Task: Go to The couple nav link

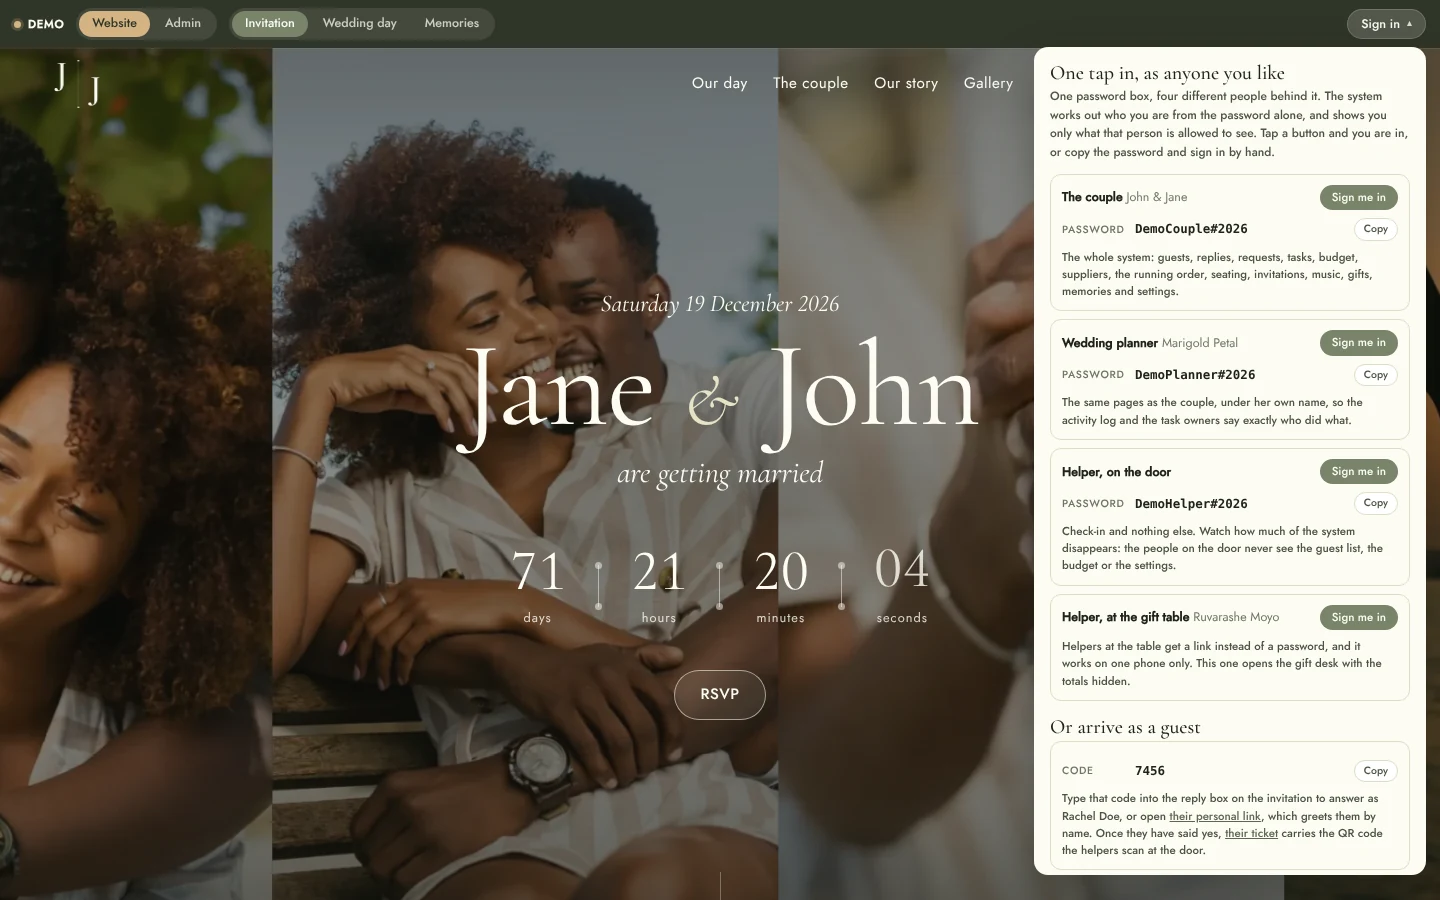Action: click(x=810, y=83)
